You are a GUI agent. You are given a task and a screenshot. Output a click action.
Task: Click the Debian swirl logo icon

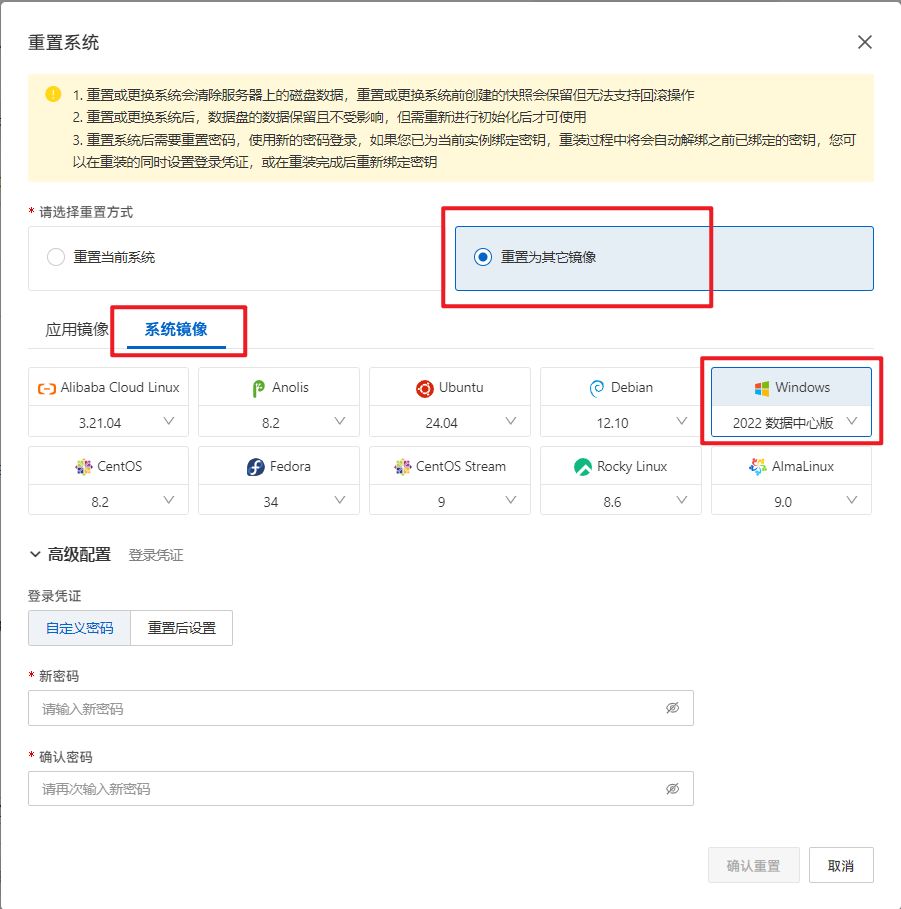[x=597, y=388]
